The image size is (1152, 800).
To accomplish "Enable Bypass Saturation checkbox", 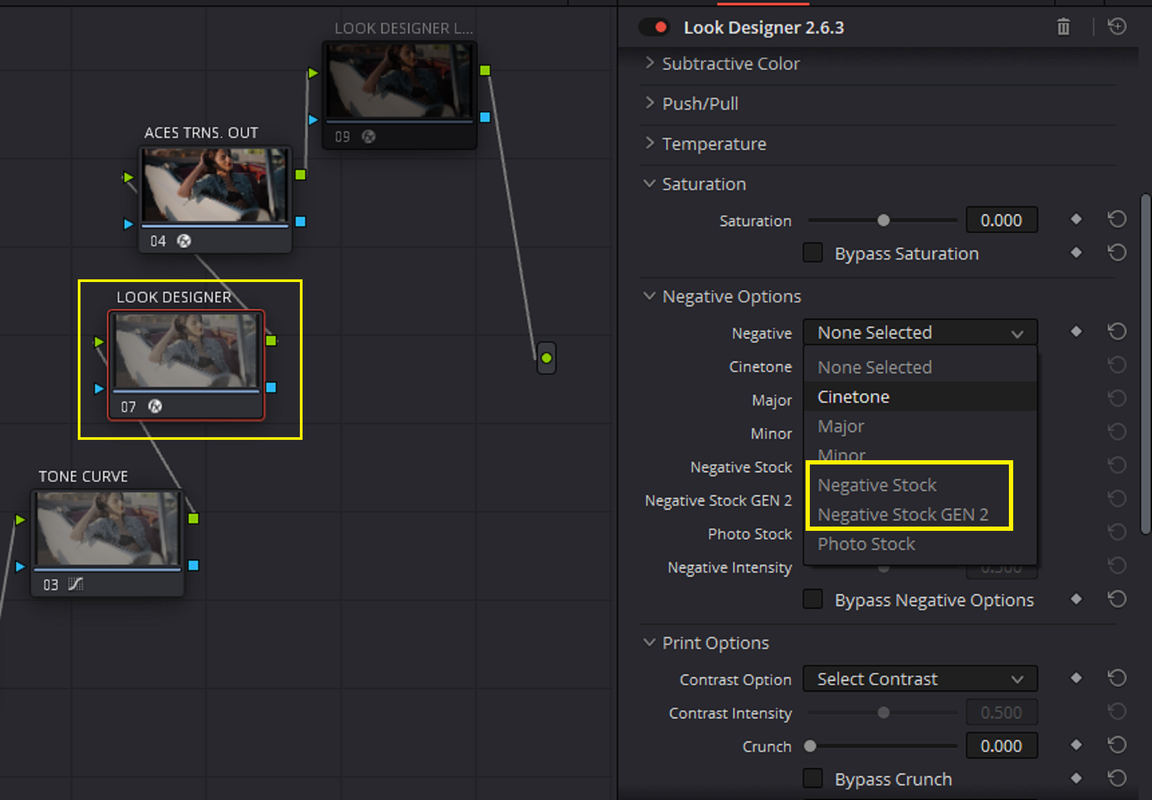I will tap(813, 253).
